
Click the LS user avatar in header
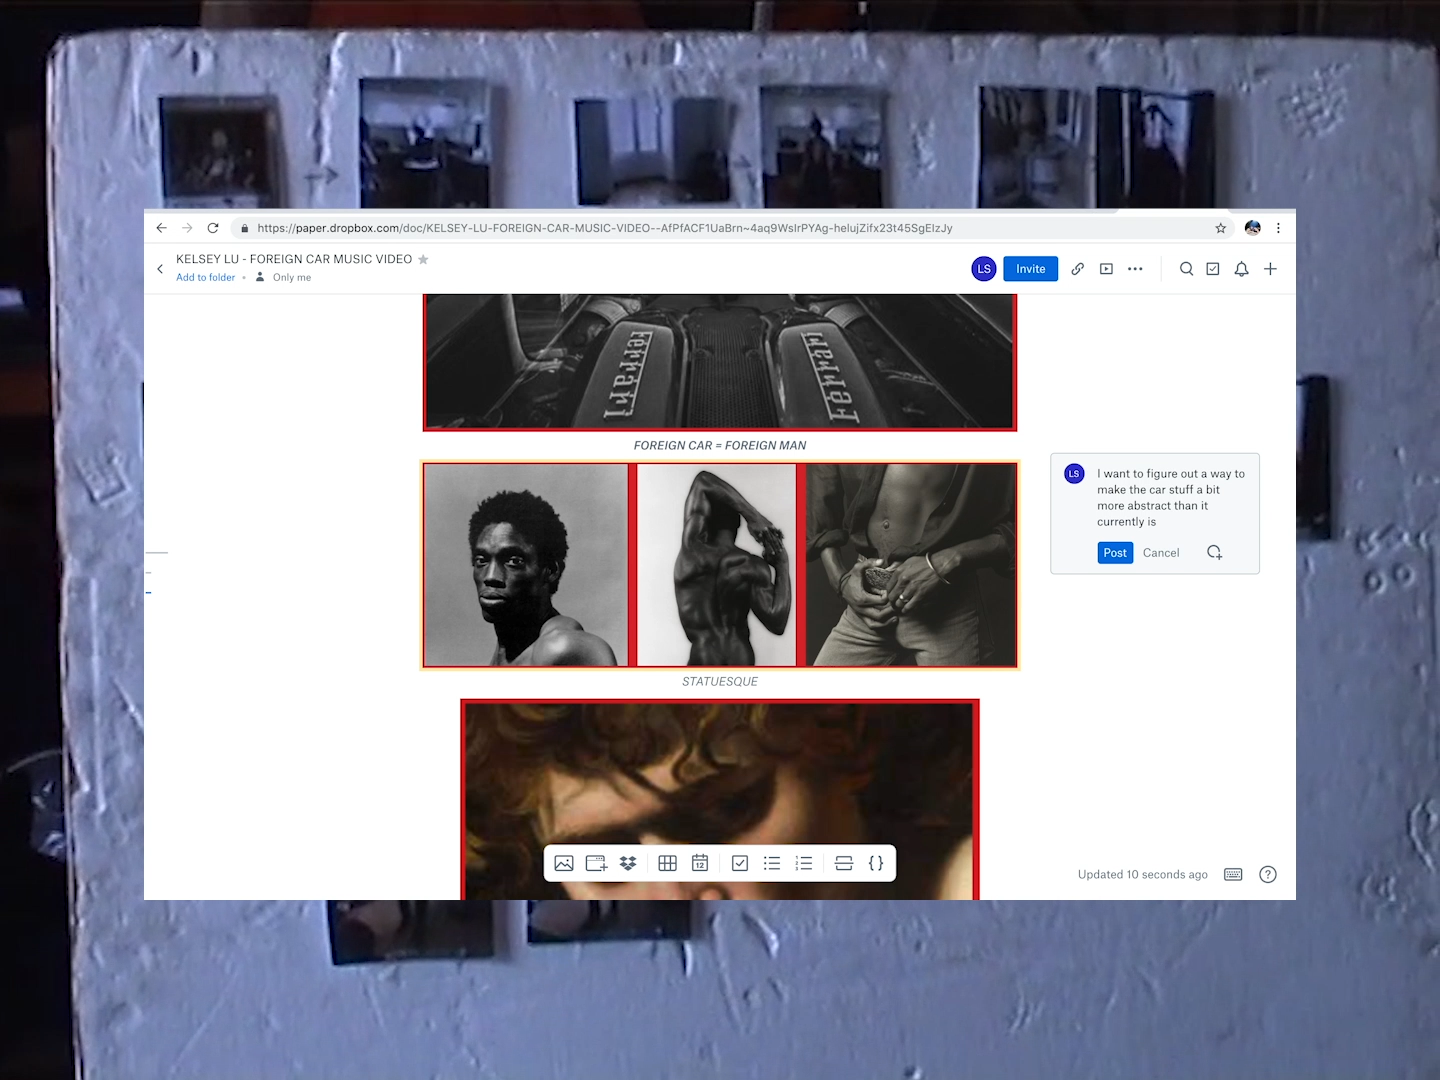pyautogui.click(x=984, y=269)
